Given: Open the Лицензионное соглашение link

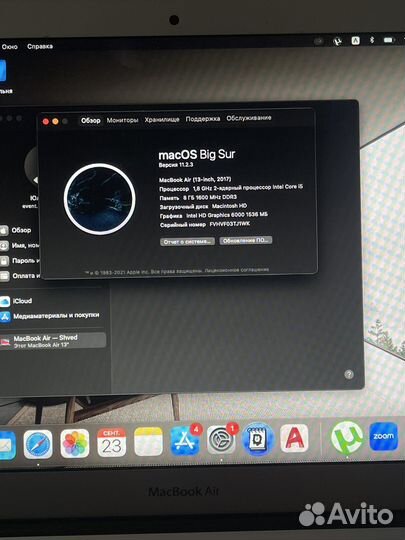Looking at the screenshot, I should (237, 270).
